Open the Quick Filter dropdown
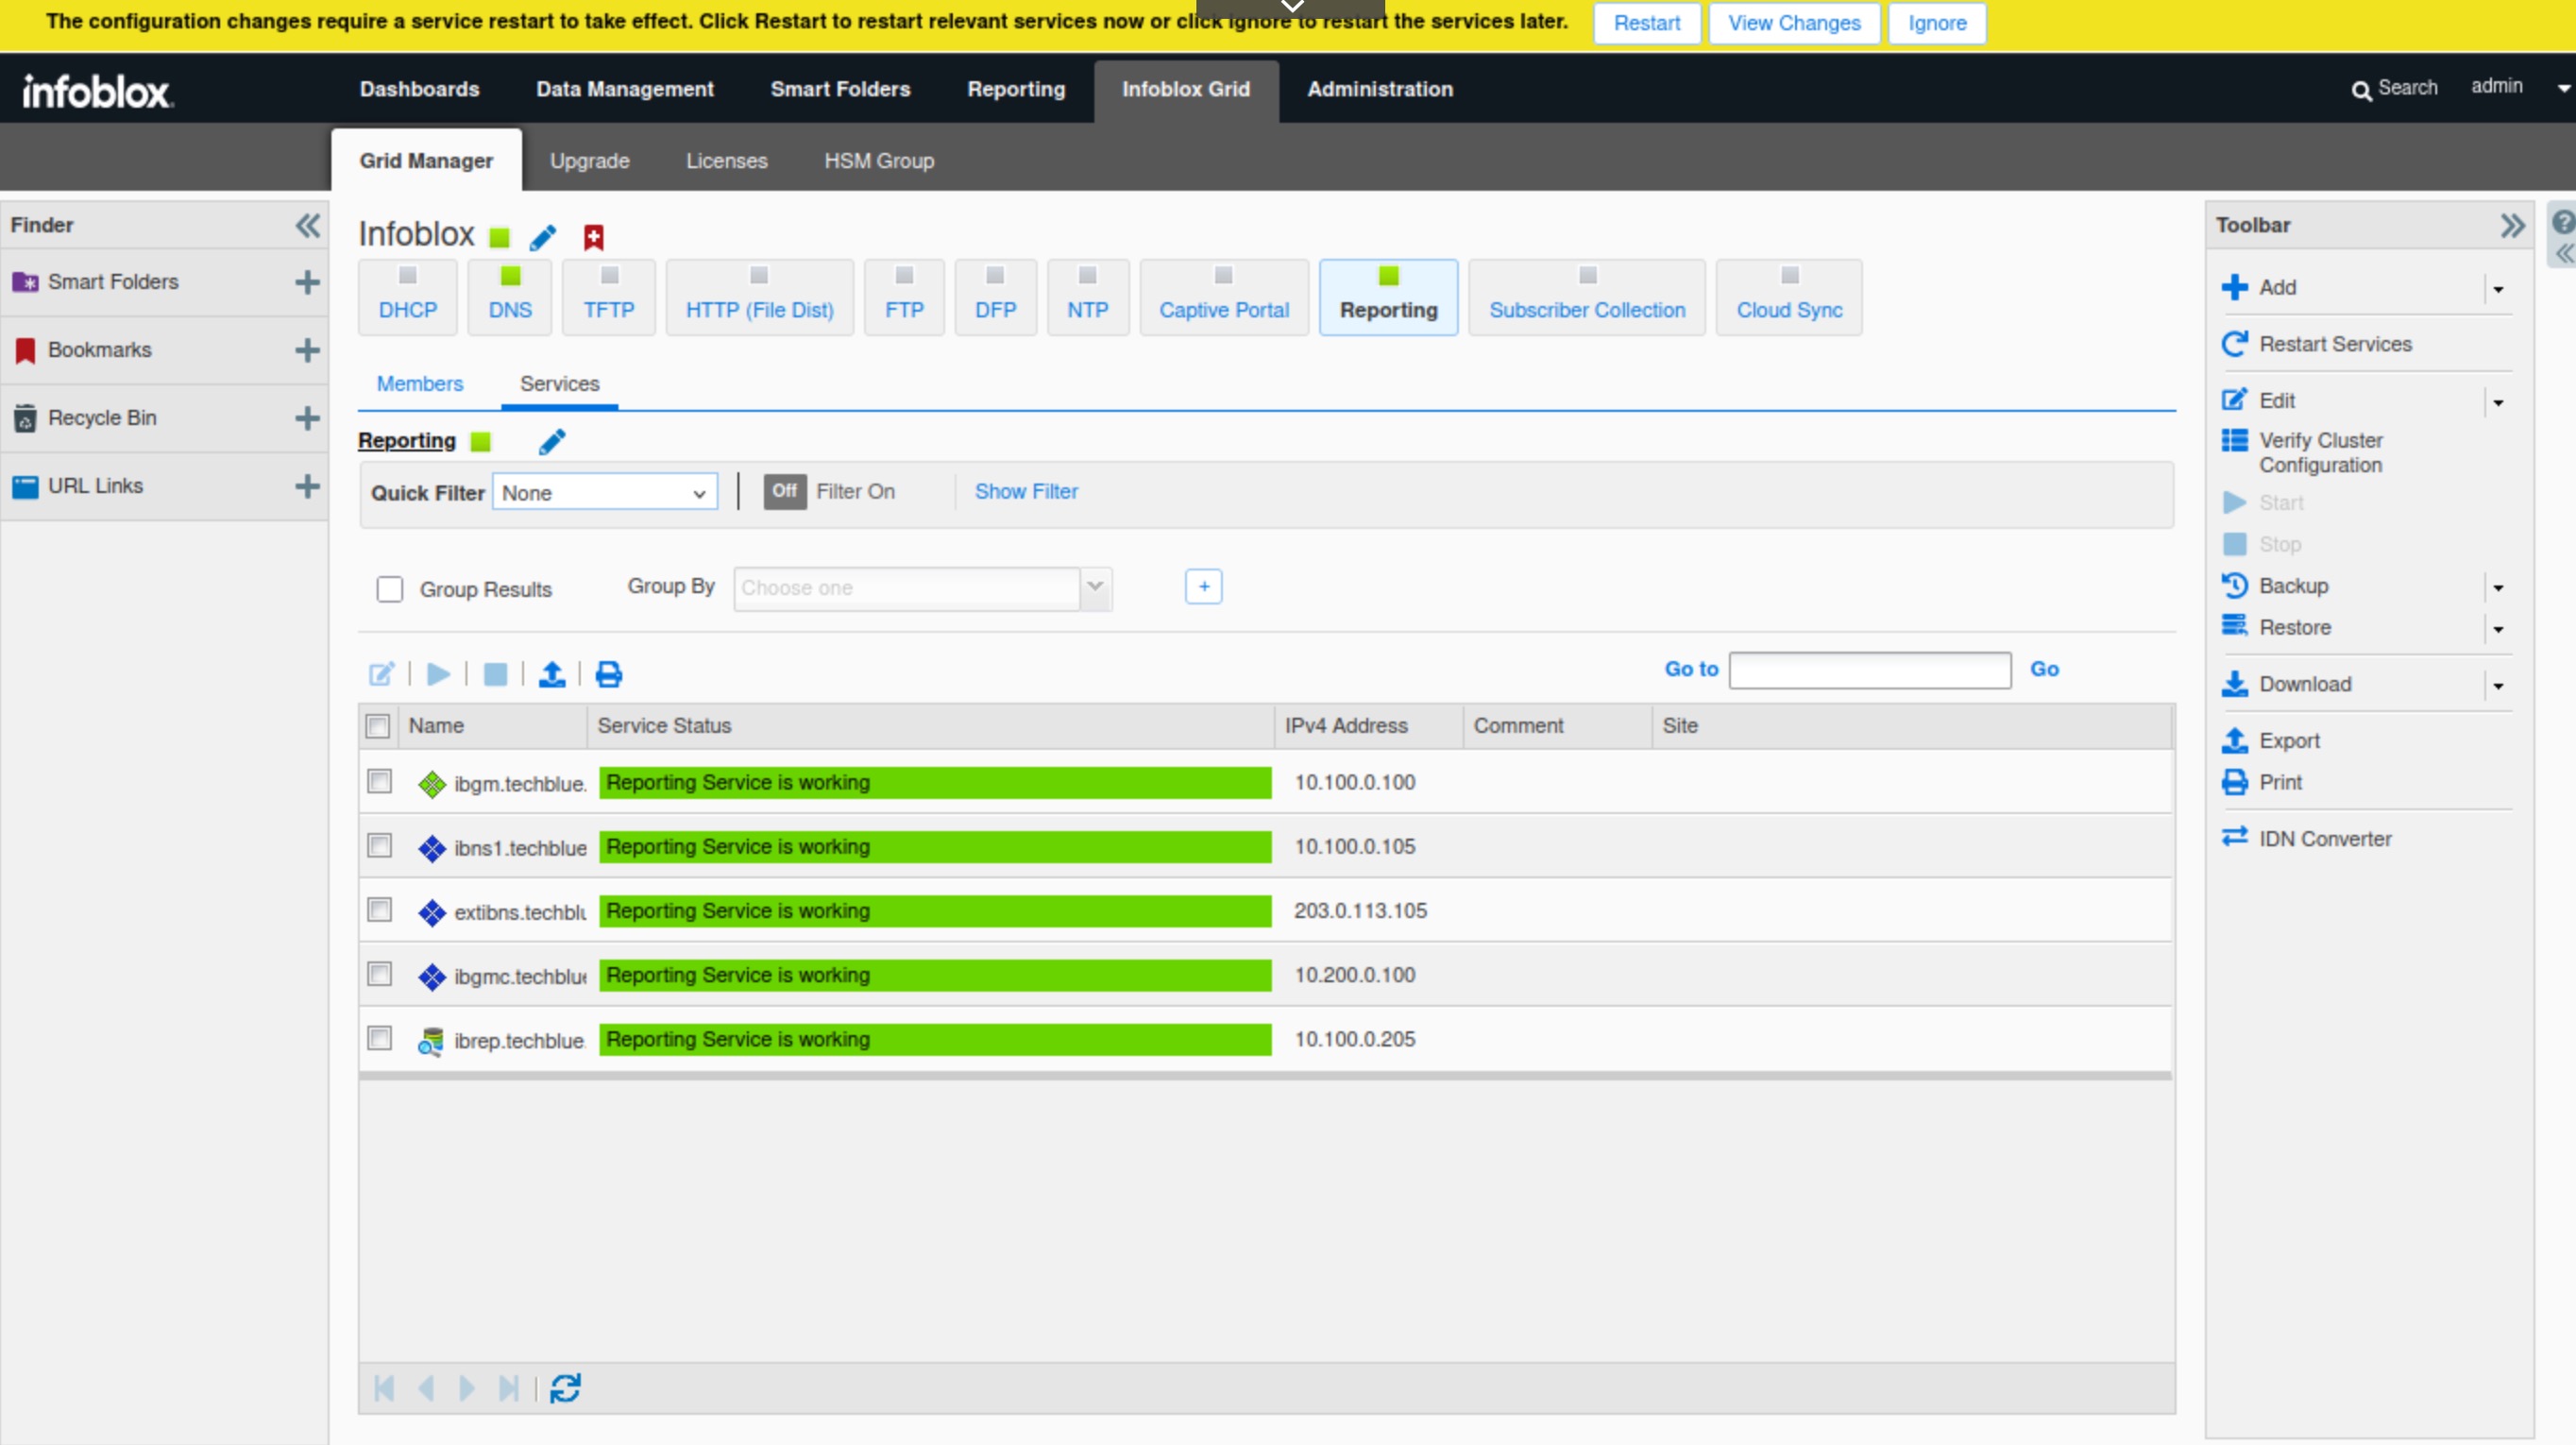The image size is (2576, 1445). pos(604,493)
